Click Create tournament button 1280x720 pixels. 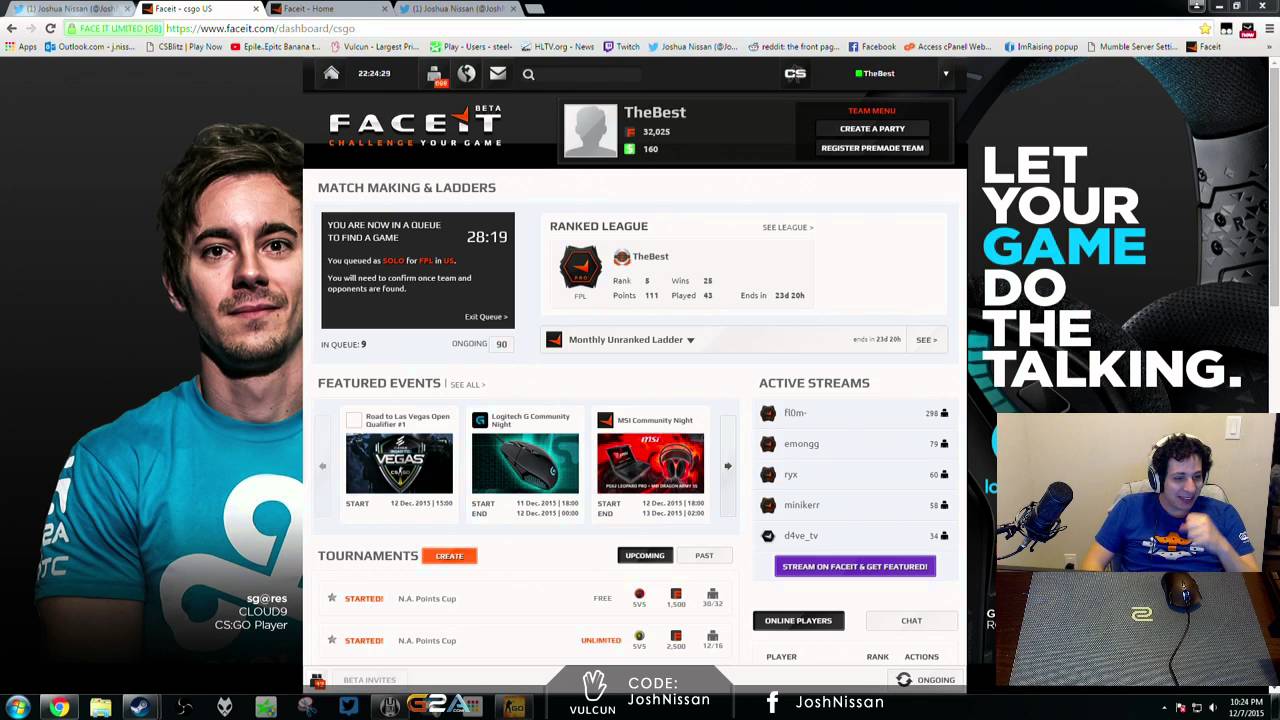[449, 556]
